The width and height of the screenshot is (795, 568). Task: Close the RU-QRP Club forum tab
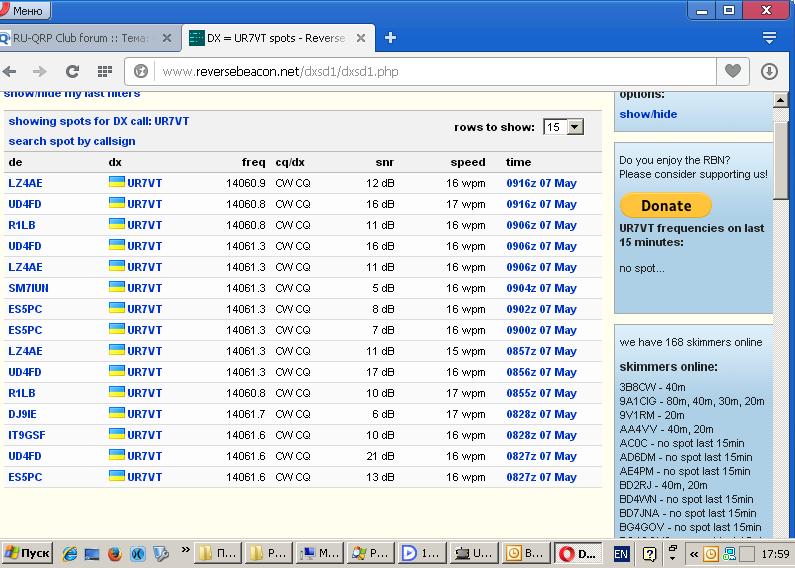167,38
